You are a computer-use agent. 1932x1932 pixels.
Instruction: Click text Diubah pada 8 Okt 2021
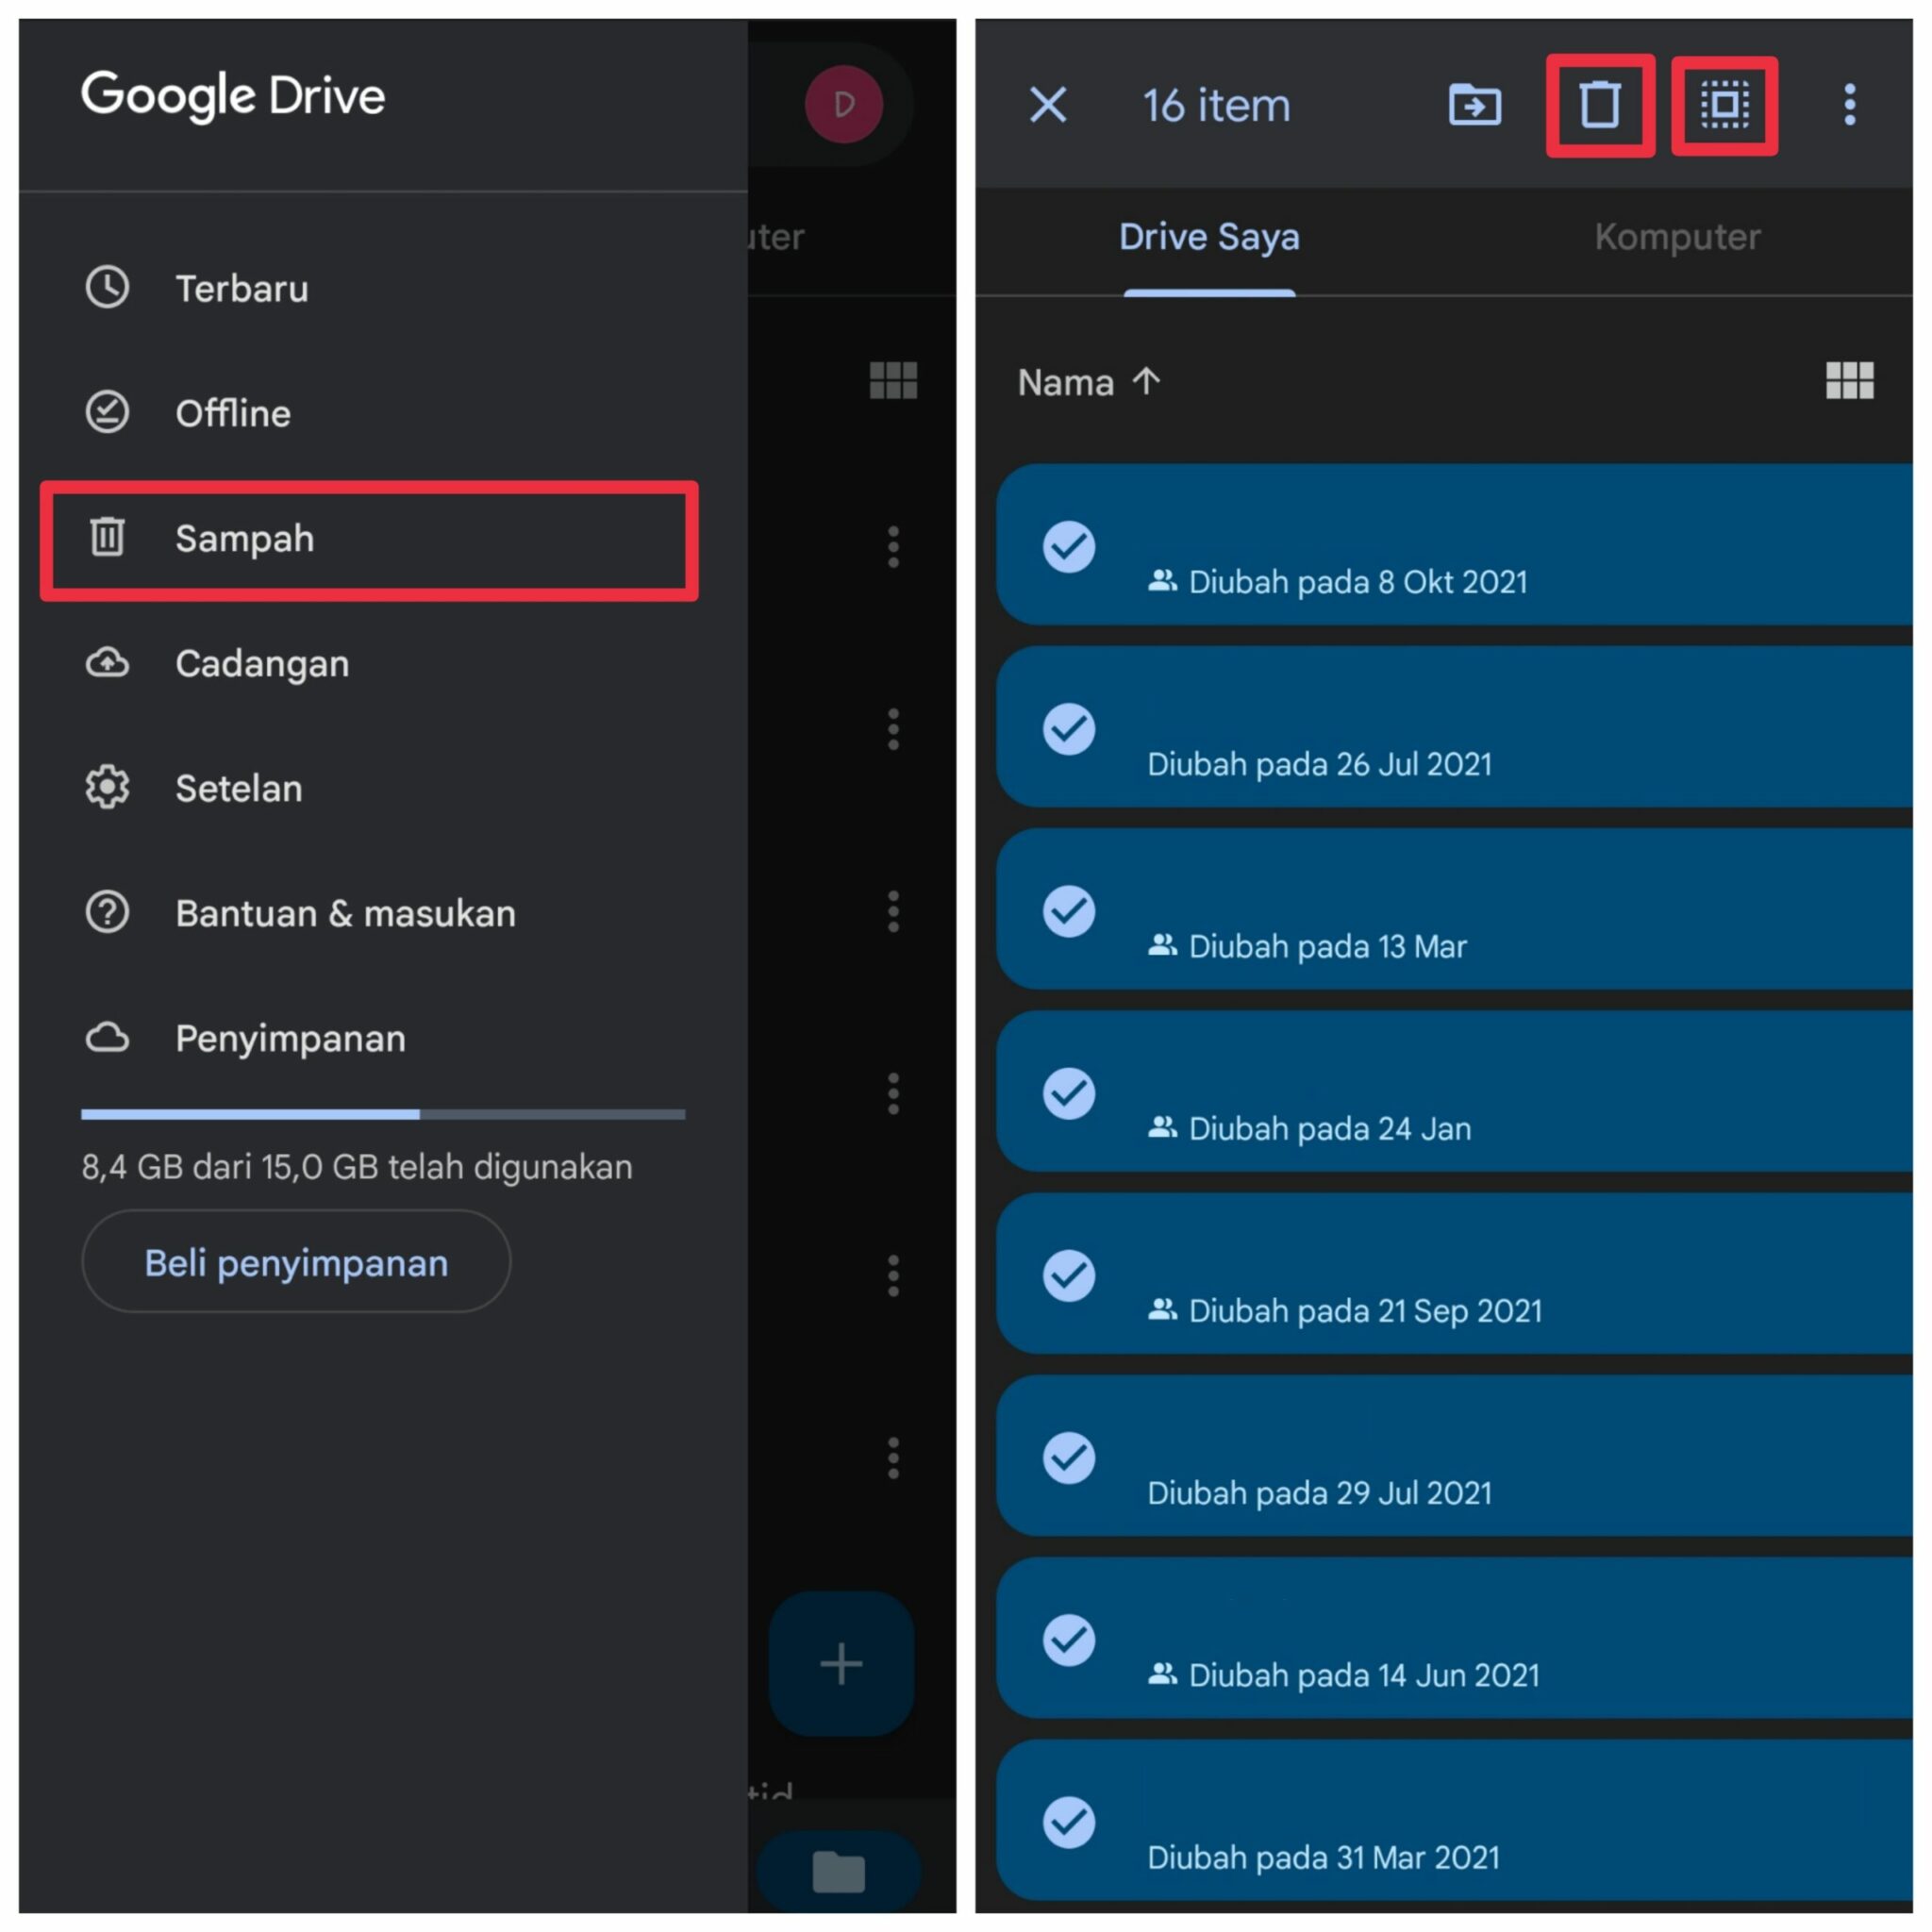pyautogui.click(x=1358, y=582)
